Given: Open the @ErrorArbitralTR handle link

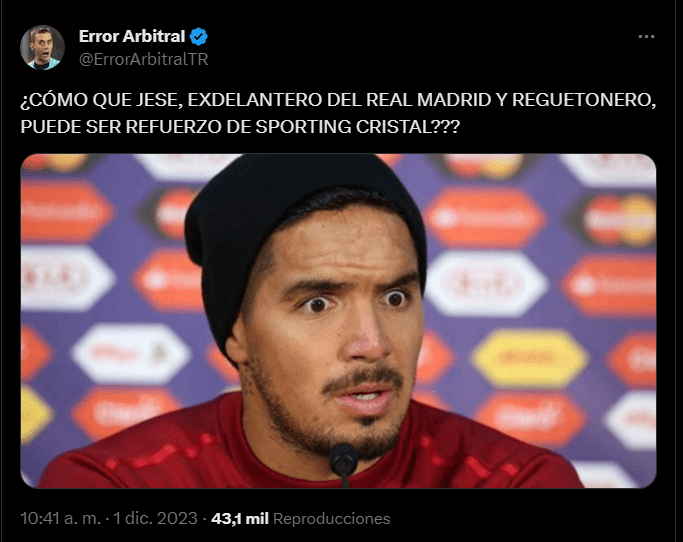Looking at the screenshot, I should pos(144,59).
